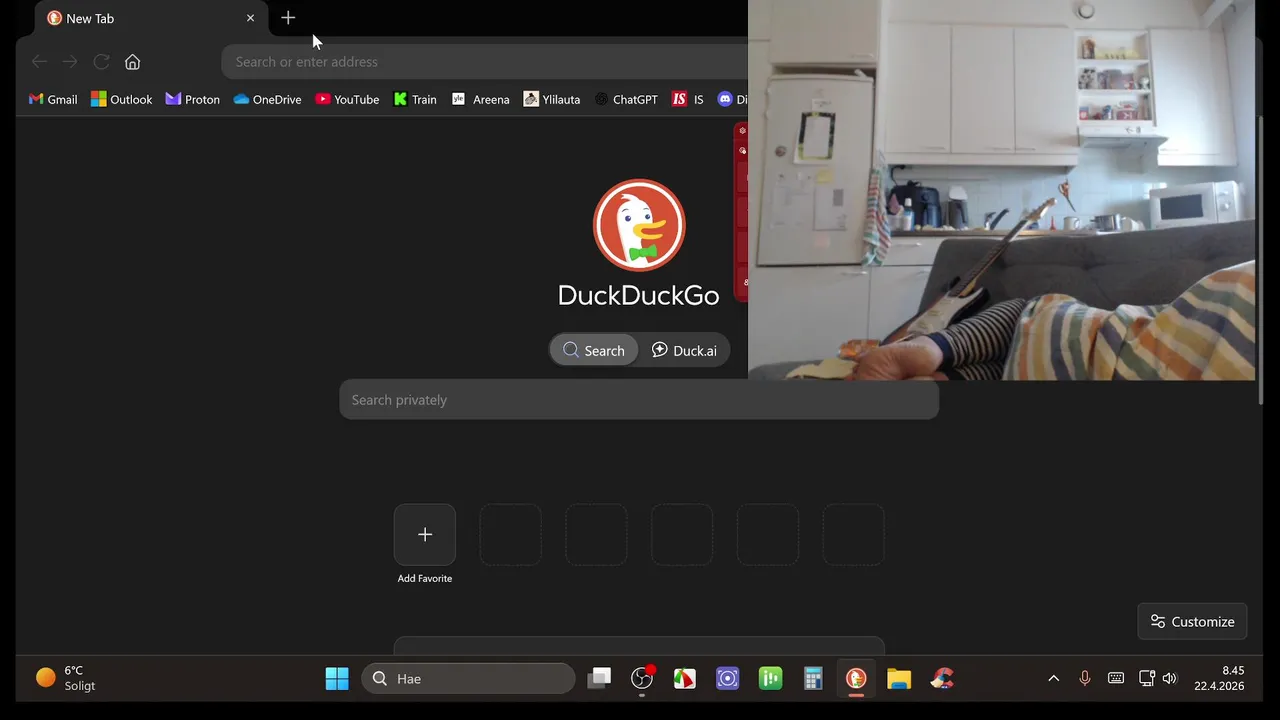
Task: Open the purple circle app in taskbar
Action: coord(727,679)
